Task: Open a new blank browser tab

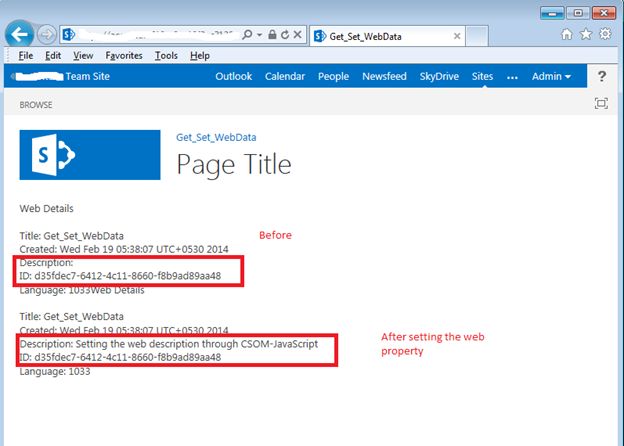Action: point(477,36)
